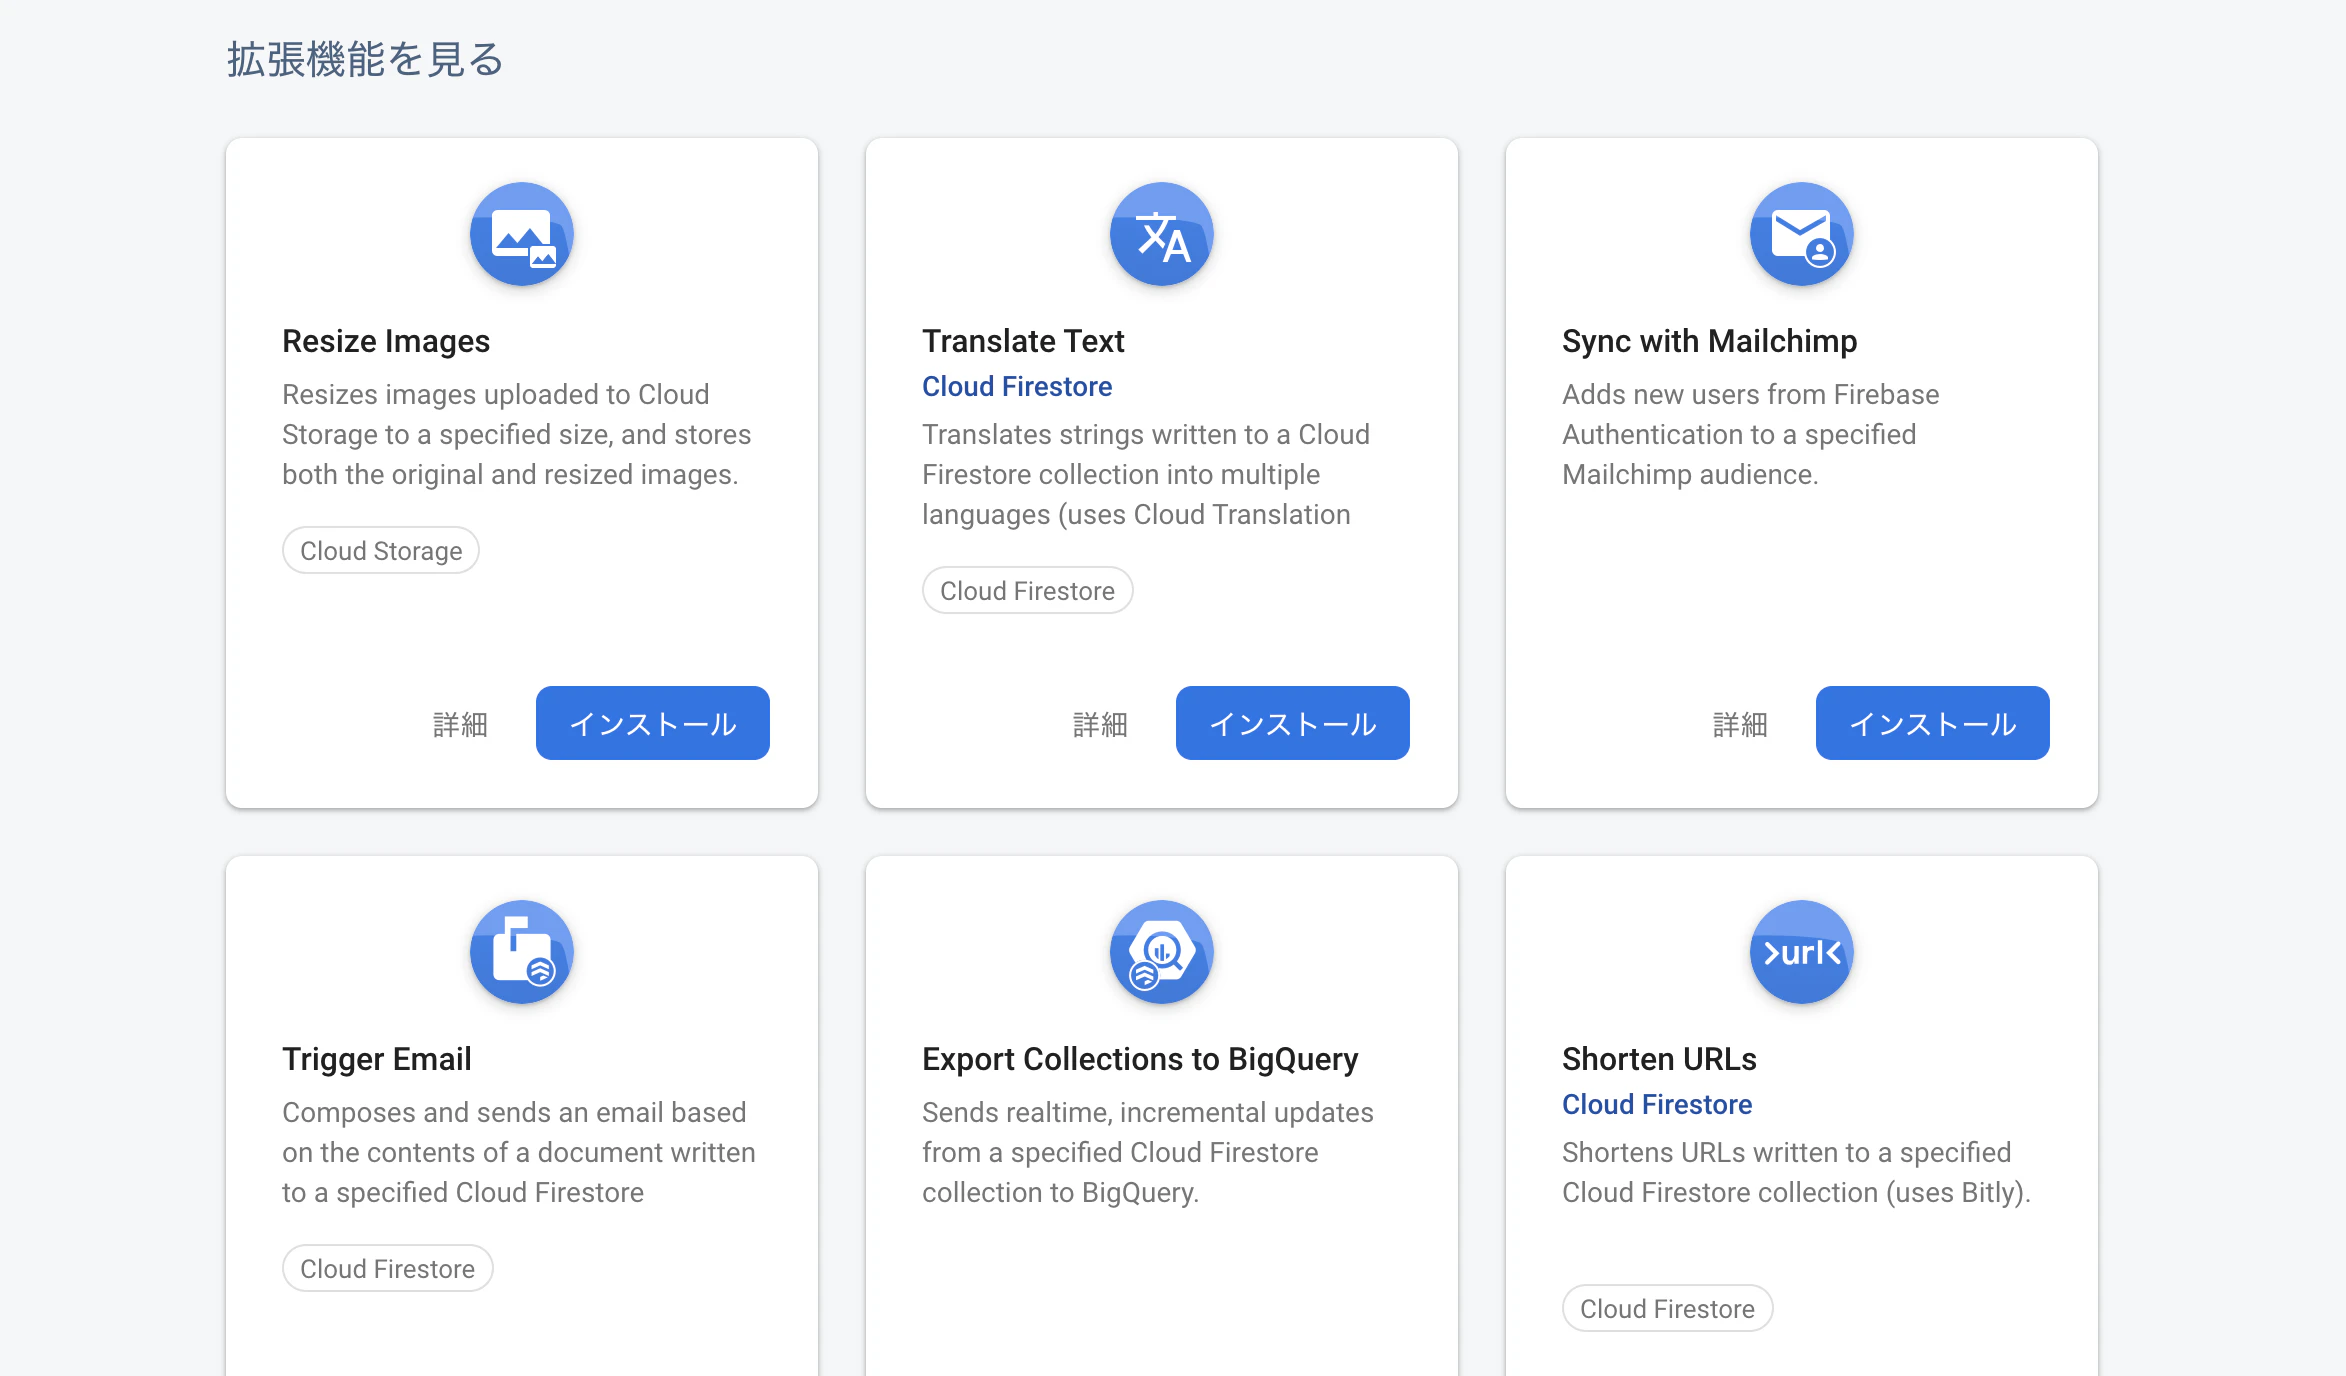Click the Shorten URLs icon
2346x1376 pixels.
tap(1802, 952)
